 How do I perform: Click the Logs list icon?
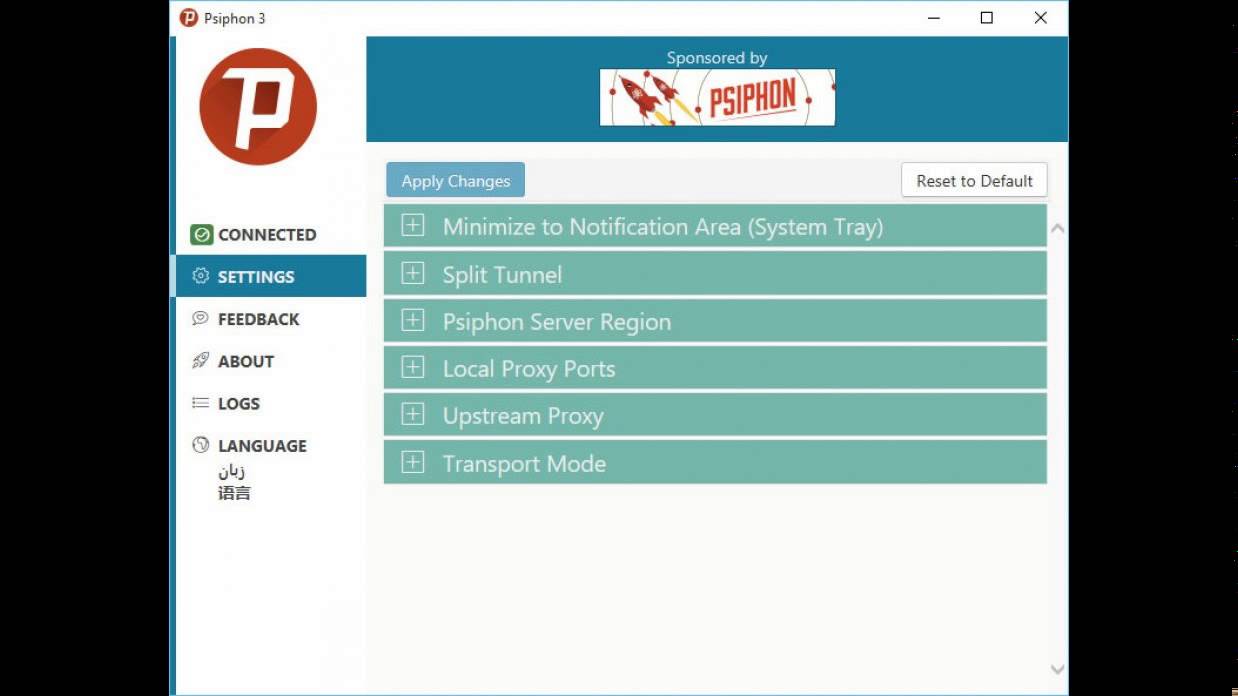click(200, 403)
